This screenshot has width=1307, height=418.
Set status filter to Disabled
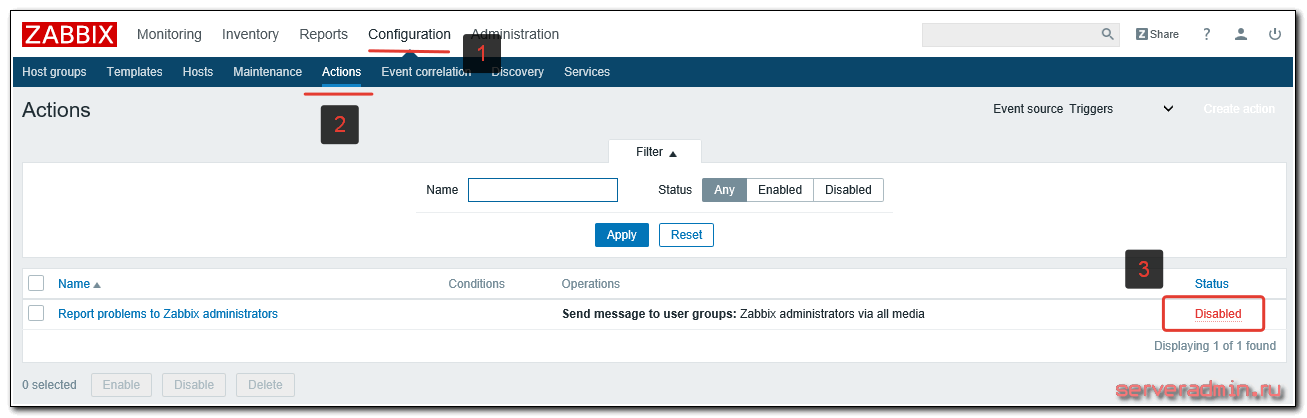click(x=848, y=190)
